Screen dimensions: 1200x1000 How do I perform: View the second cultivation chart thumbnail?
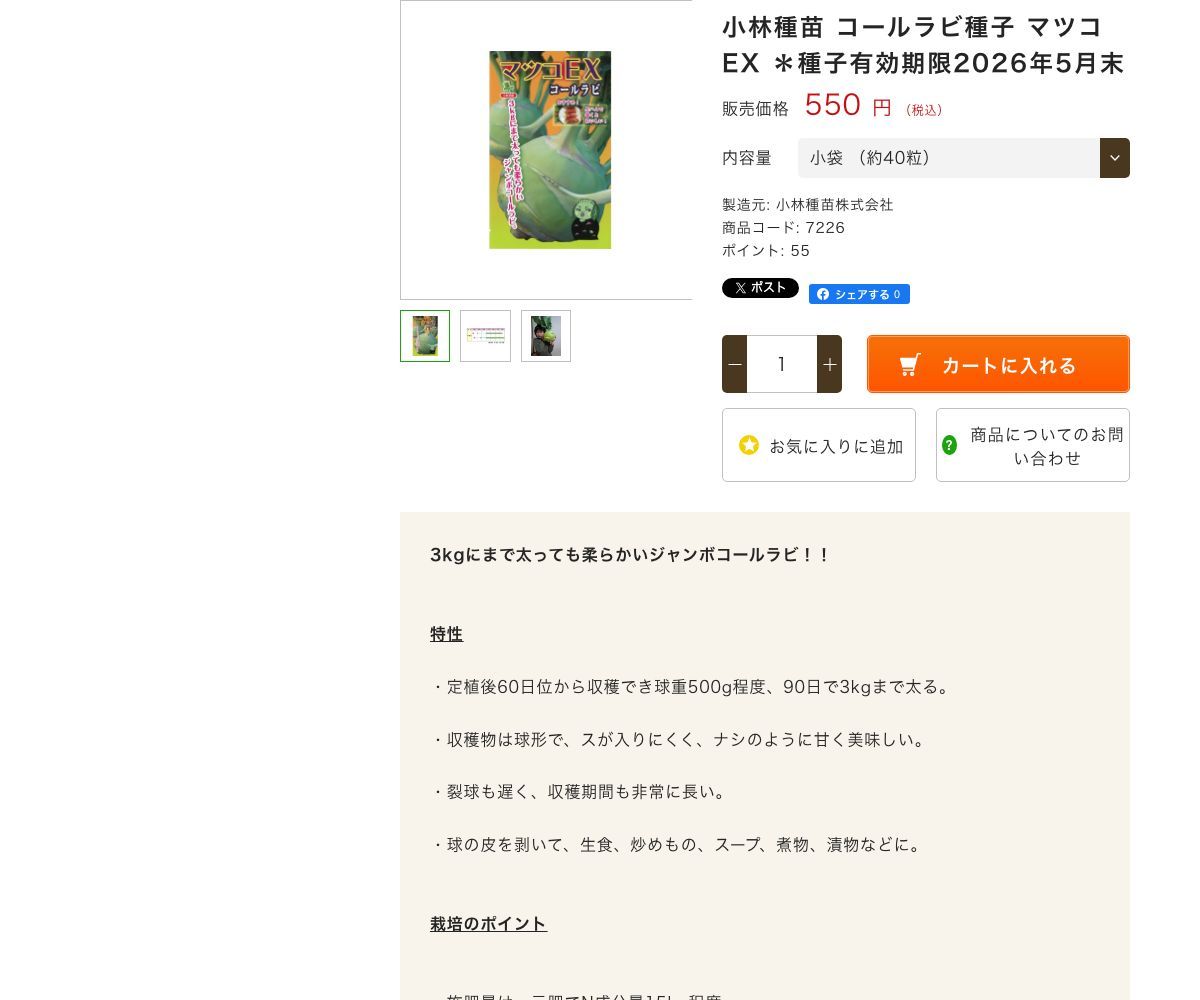pos(485,336)
